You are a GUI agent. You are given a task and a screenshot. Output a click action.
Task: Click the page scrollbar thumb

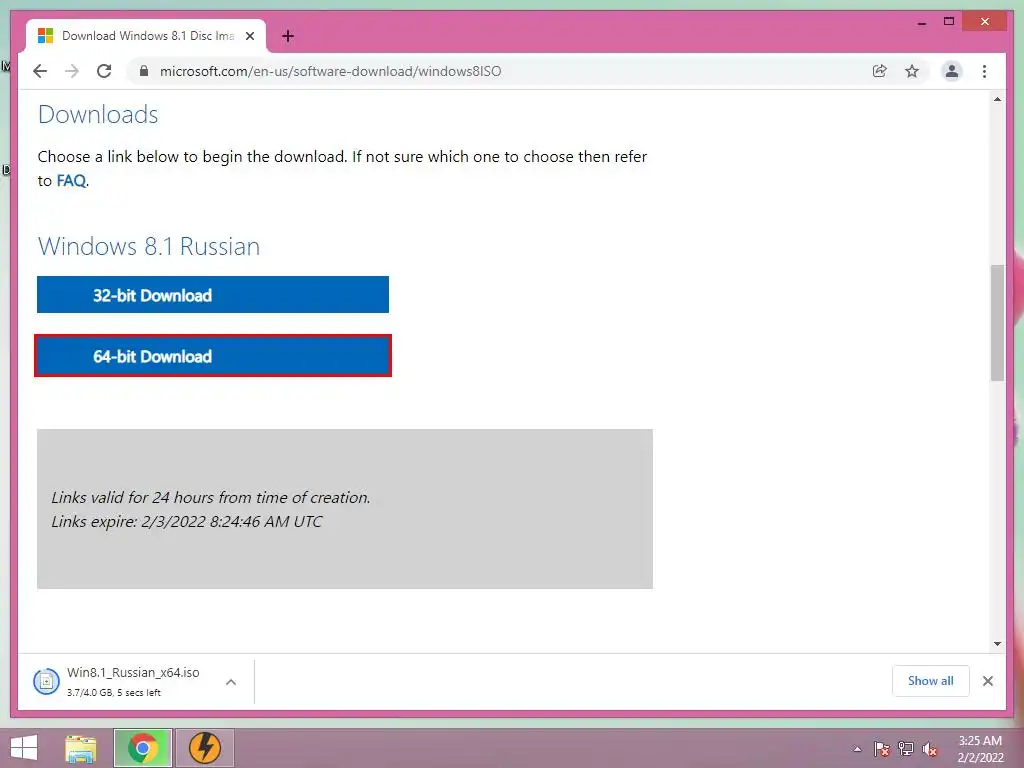point(997,322)
